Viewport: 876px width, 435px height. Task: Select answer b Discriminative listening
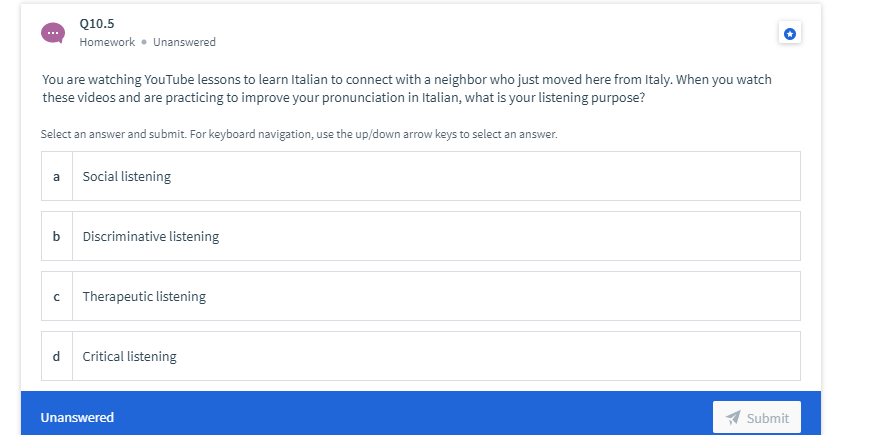coord(421,236)
